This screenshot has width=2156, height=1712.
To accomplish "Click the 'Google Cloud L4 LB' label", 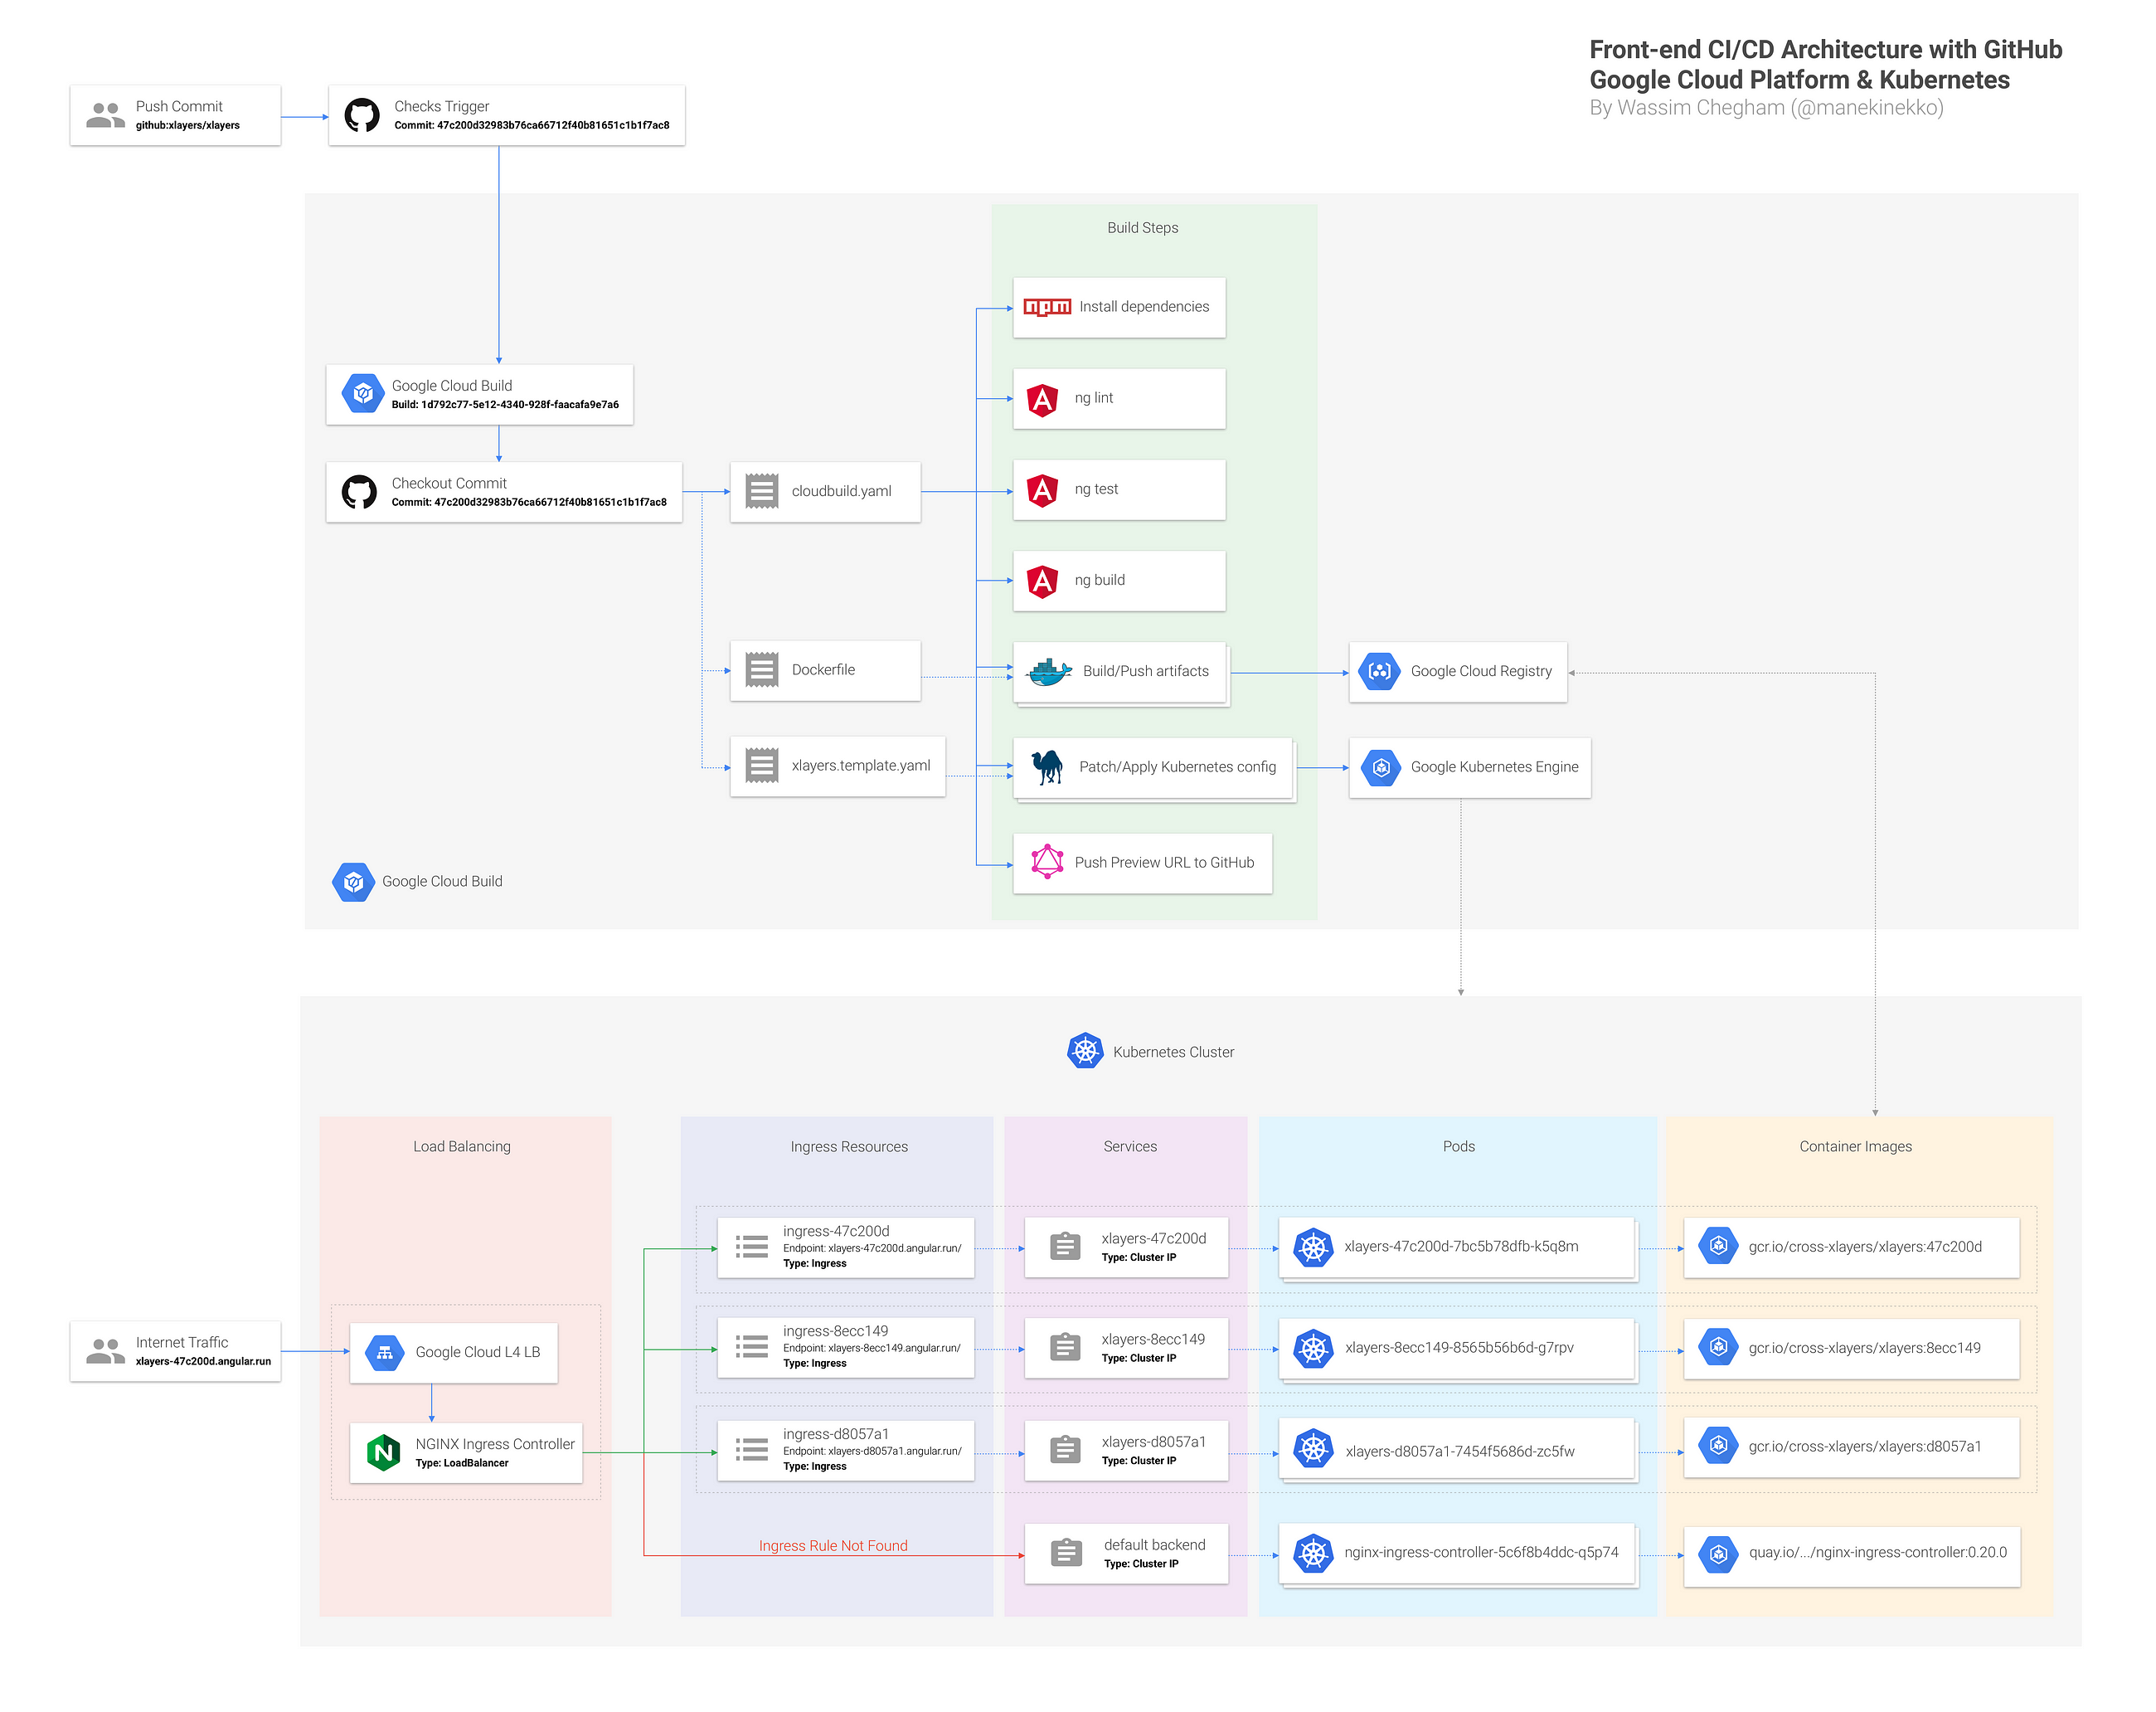I will (x=477, y=1353).
